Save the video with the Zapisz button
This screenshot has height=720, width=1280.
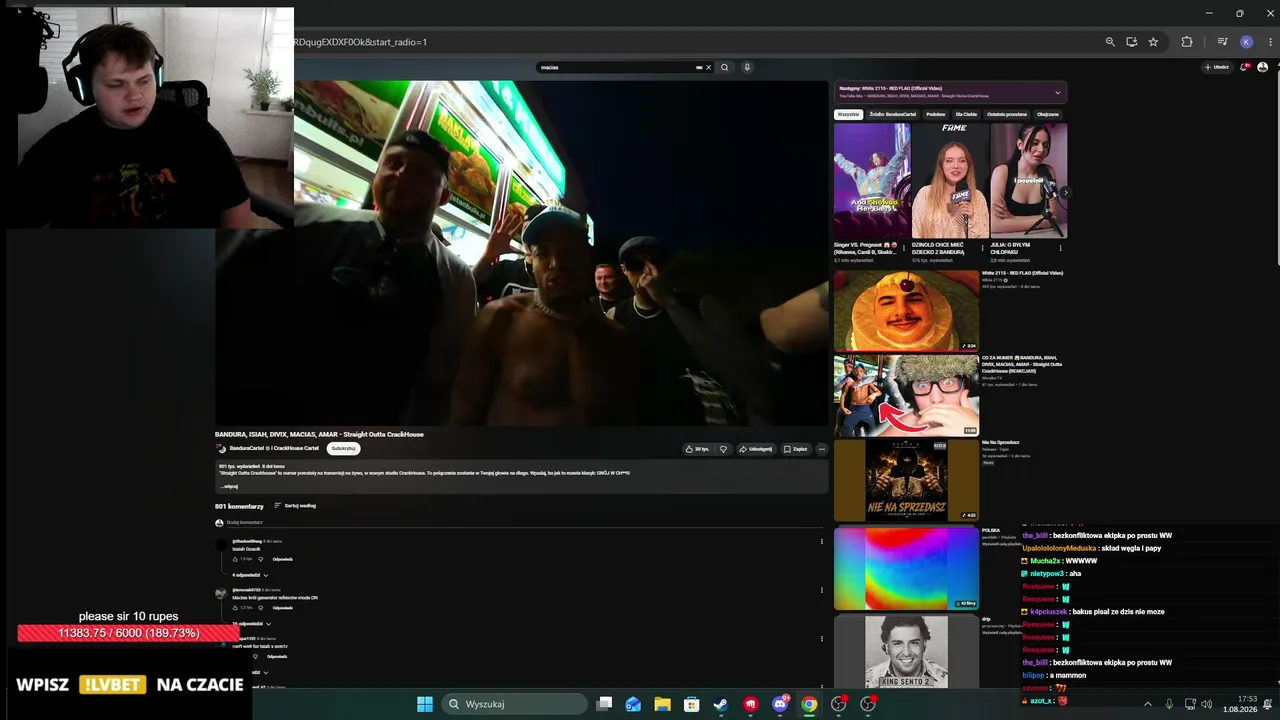[x=796, y=449]
